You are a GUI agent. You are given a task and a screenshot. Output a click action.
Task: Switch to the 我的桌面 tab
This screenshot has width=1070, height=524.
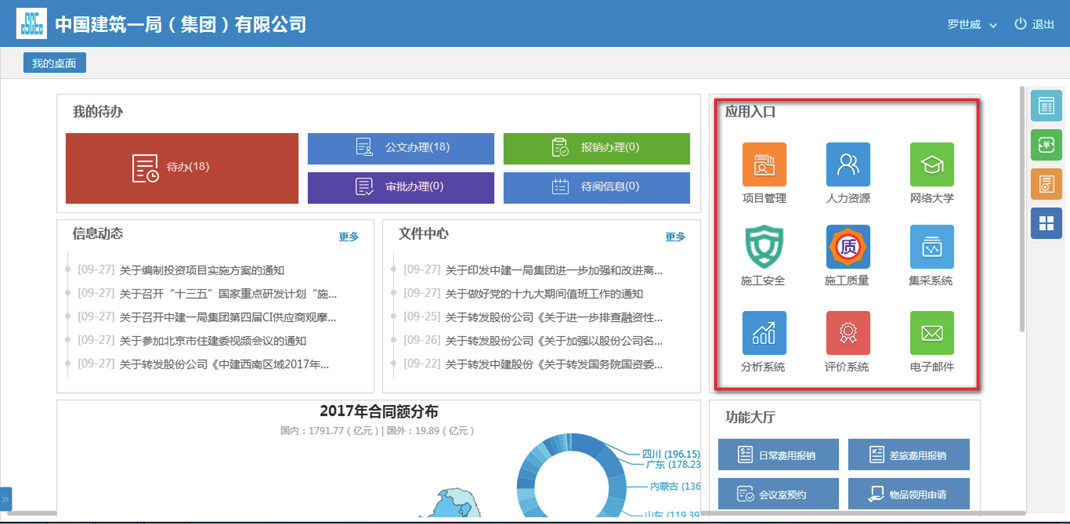pos(55,63)
